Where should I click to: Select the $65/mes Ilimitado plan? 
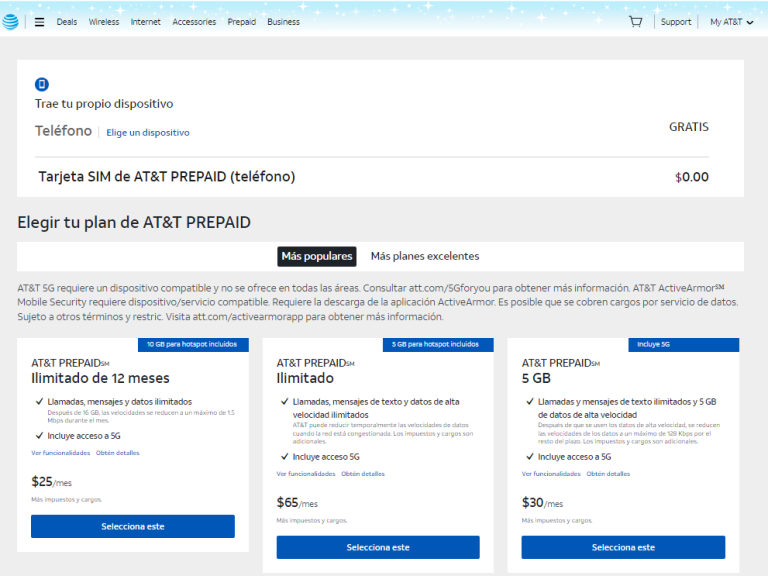pos(378,547)
